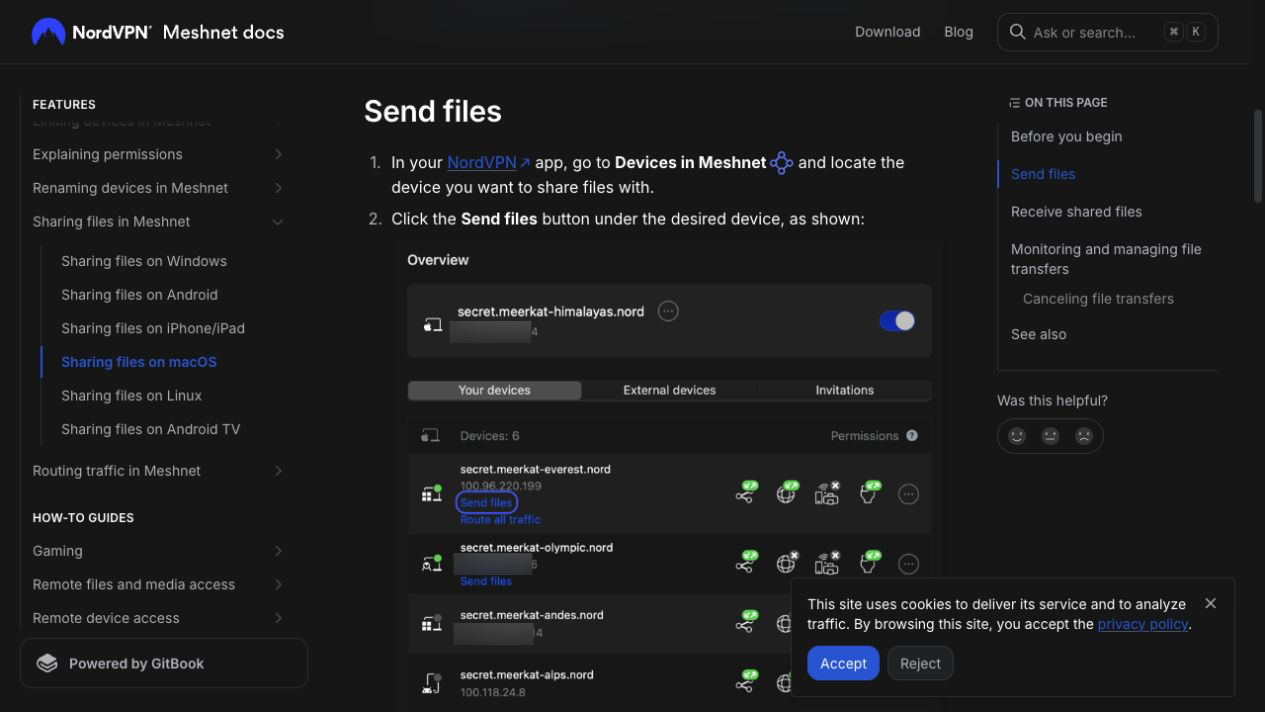Open Sharing files on Android page

coord(139,295)
